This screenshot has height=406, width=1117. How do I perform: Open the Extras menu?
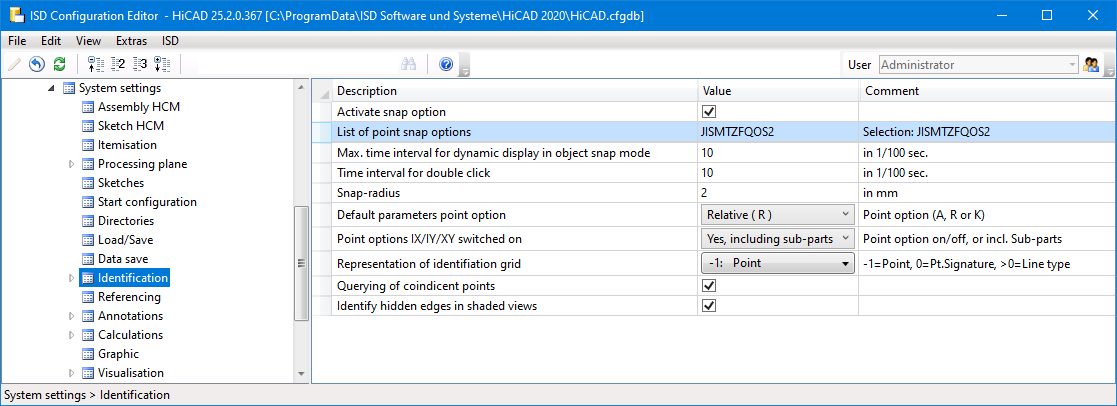(131, 41)
